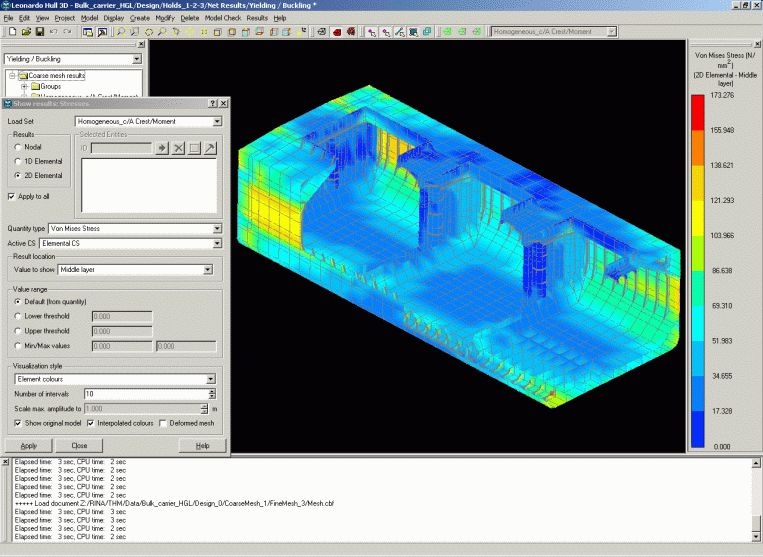Click the add-entity arrow icon beside ID

coord(160,148)
